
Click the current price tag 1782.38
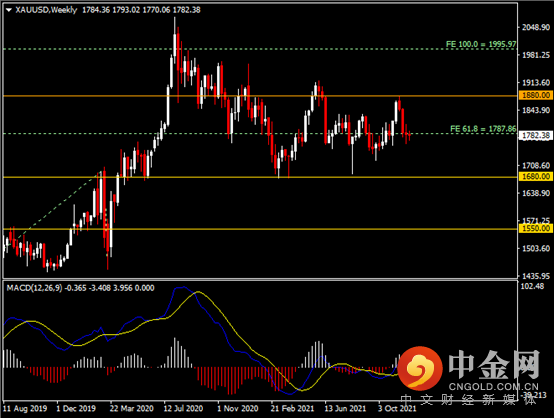point(536,135)
